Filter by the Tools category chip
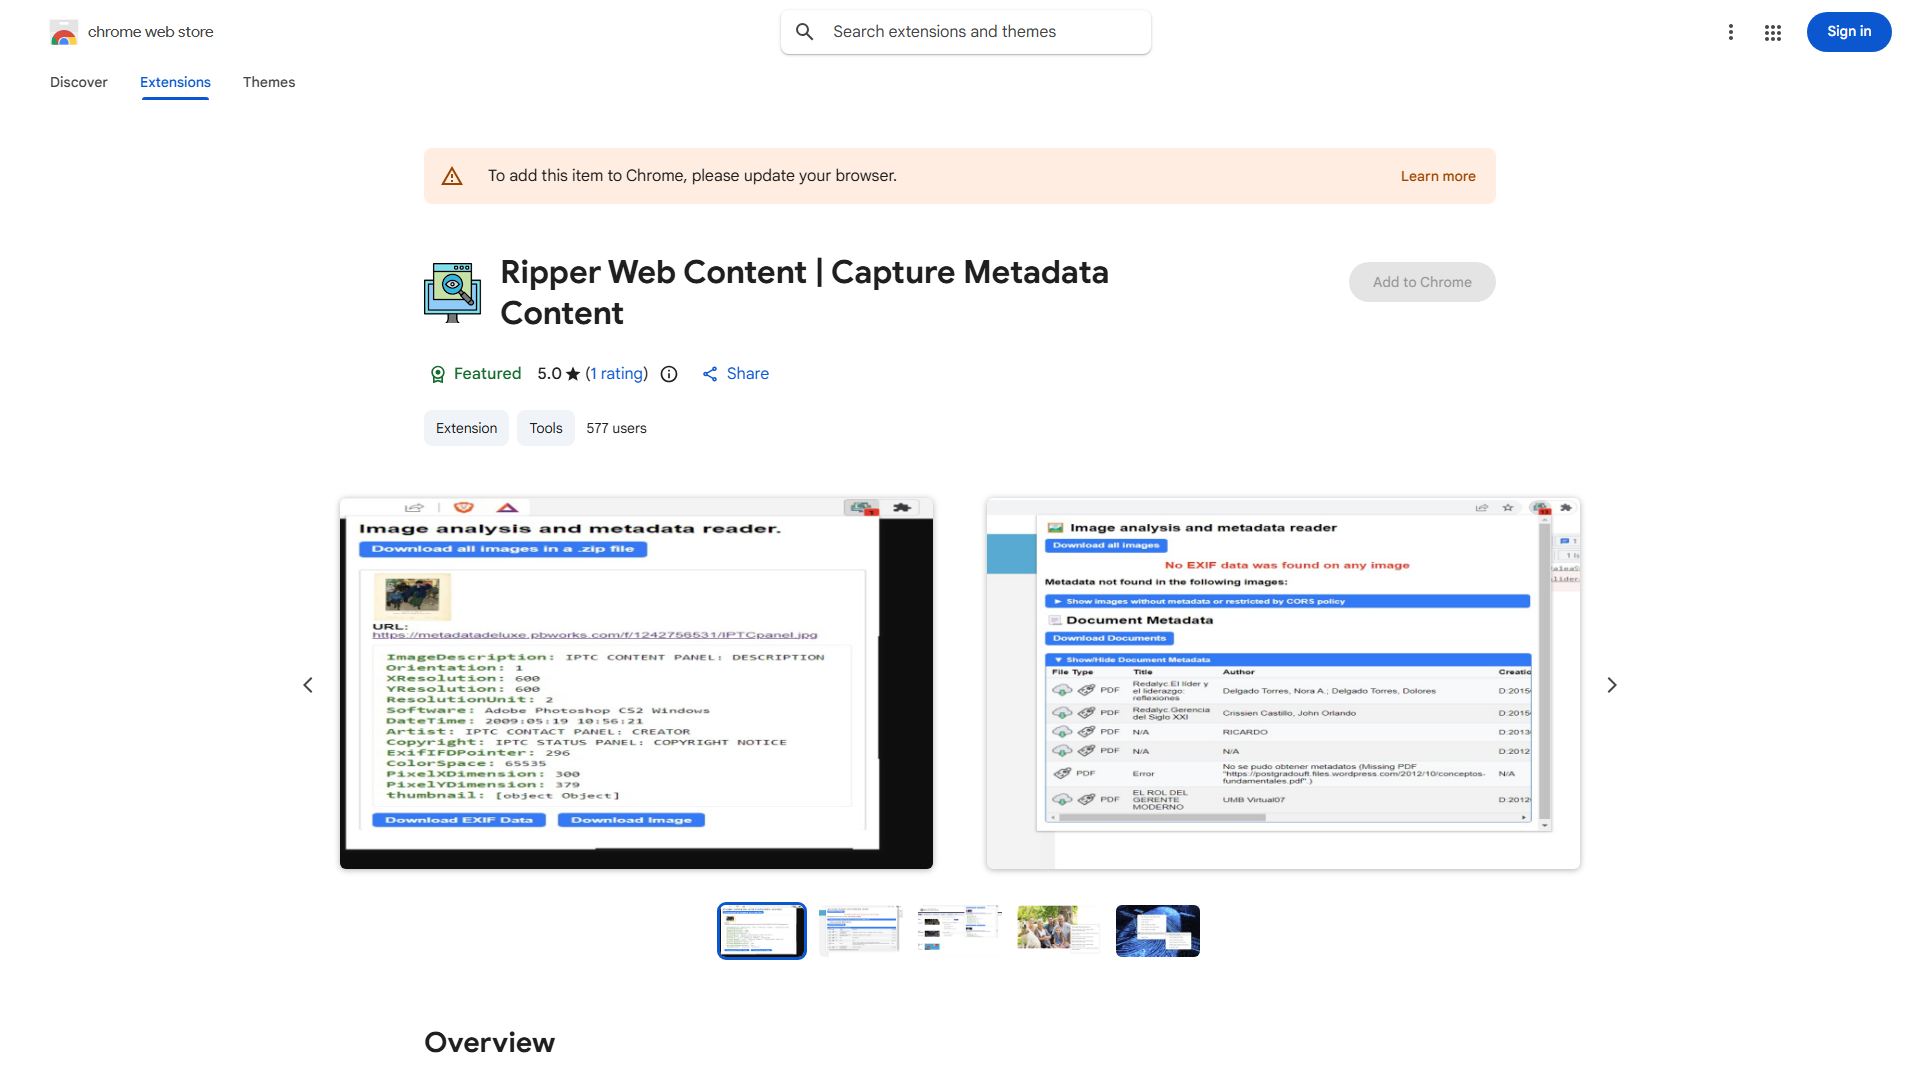 (545, 428)
